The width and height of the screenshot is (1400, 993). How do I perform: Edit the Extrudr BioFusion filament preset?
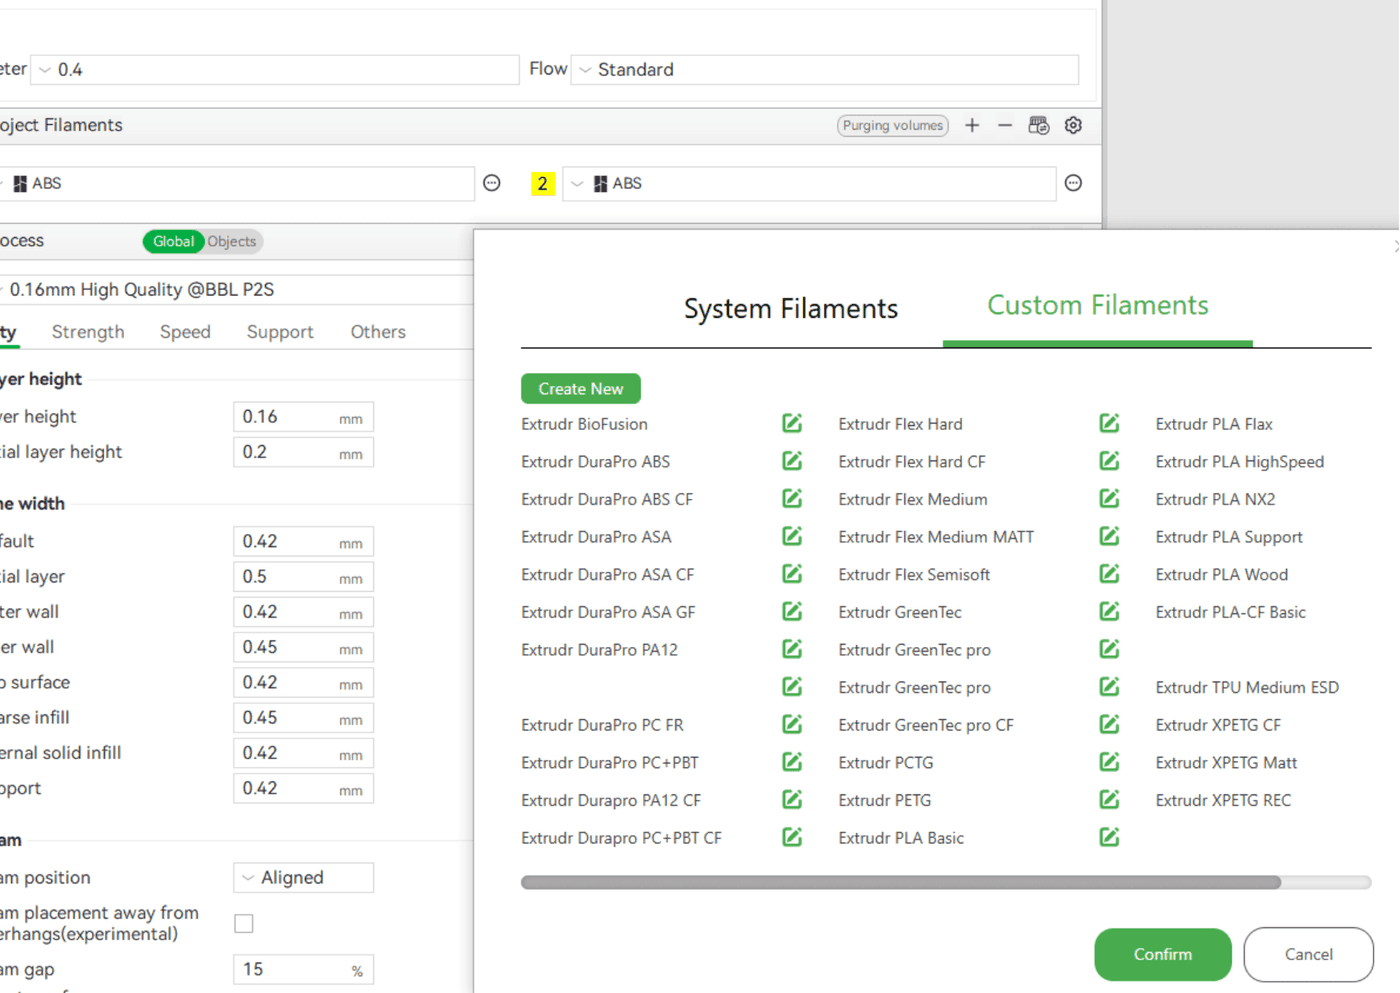point(792,423)
